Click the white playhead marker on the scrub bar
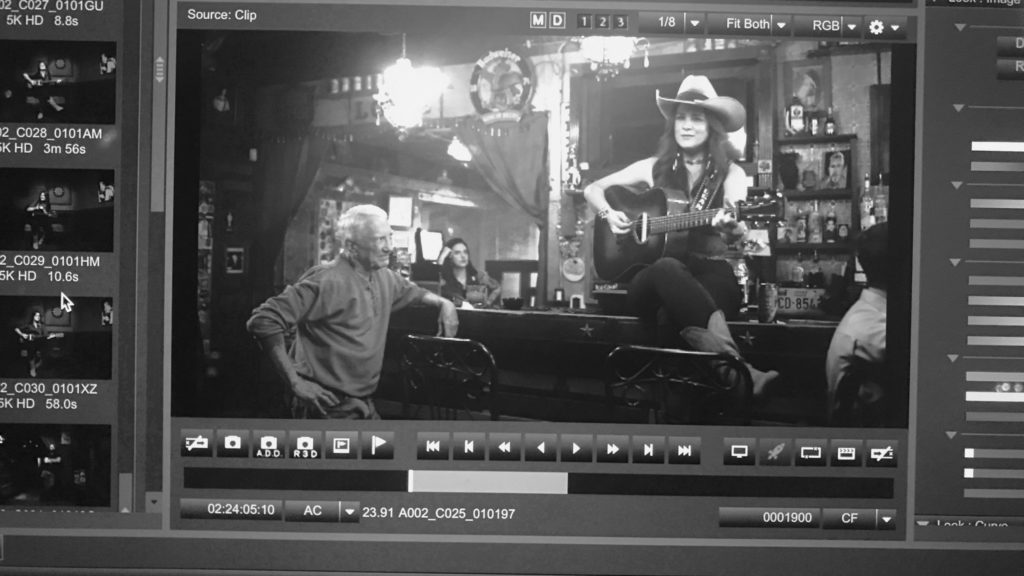Image resolution: width=1024 pixels, height=576 pixels. point(410,482)
